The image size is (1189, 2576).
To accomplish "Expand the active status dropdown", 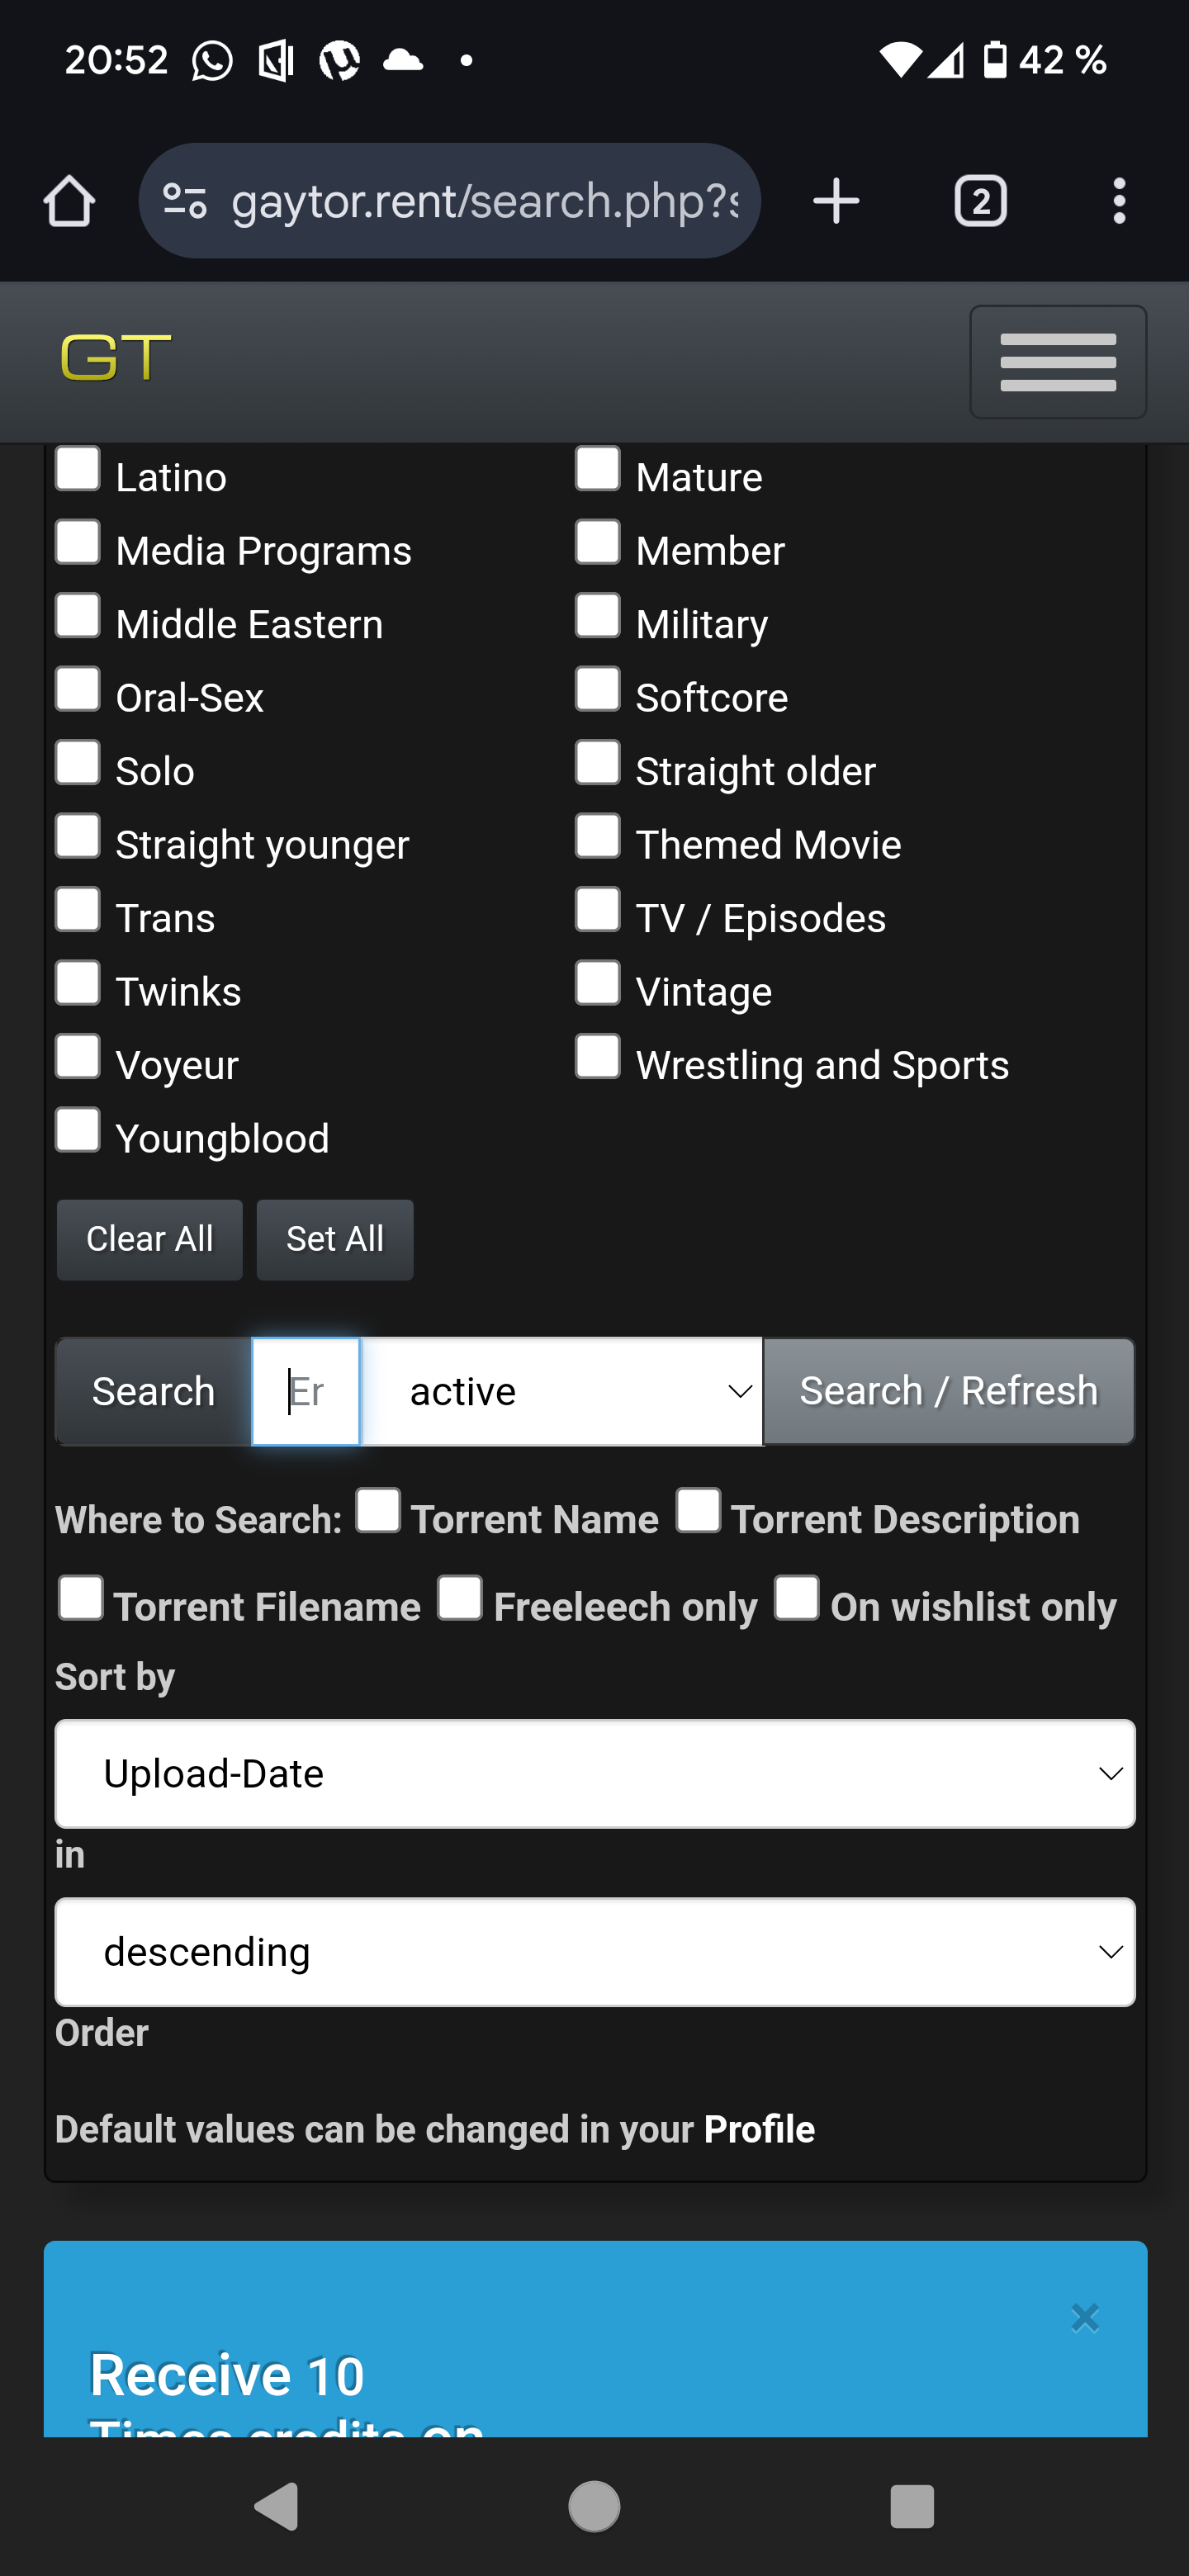I will [x=561, y=1391].
